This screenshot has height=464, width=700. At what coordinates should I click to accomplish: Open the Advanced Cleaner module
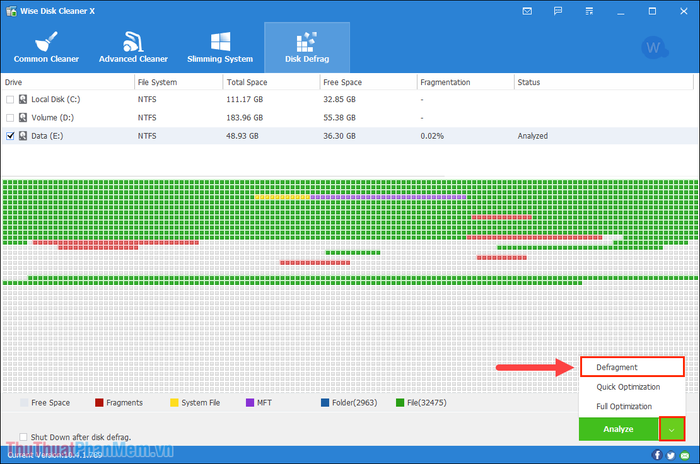(133, 46)
